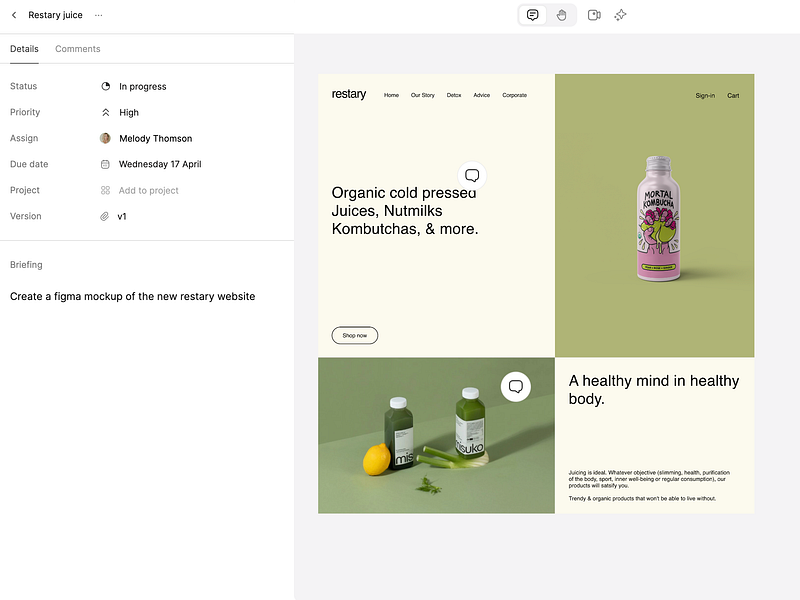This screenshot has height=600, width=800.
Task: Click the Project label
Action: click(x=24, y=190)
